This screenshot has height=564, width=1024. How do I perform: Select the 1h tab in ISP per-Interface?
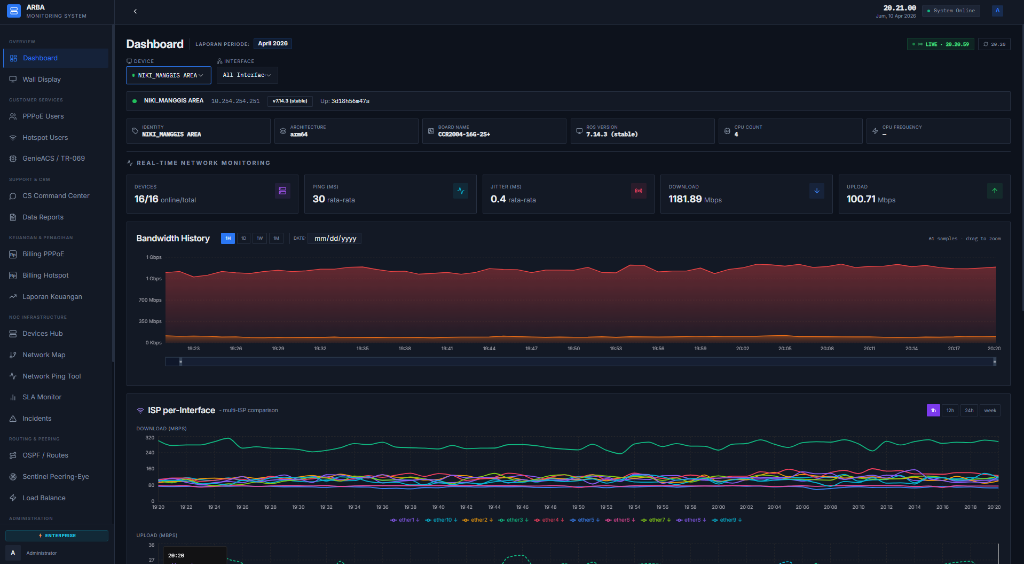pyautogui.click(x=933, y=411)
